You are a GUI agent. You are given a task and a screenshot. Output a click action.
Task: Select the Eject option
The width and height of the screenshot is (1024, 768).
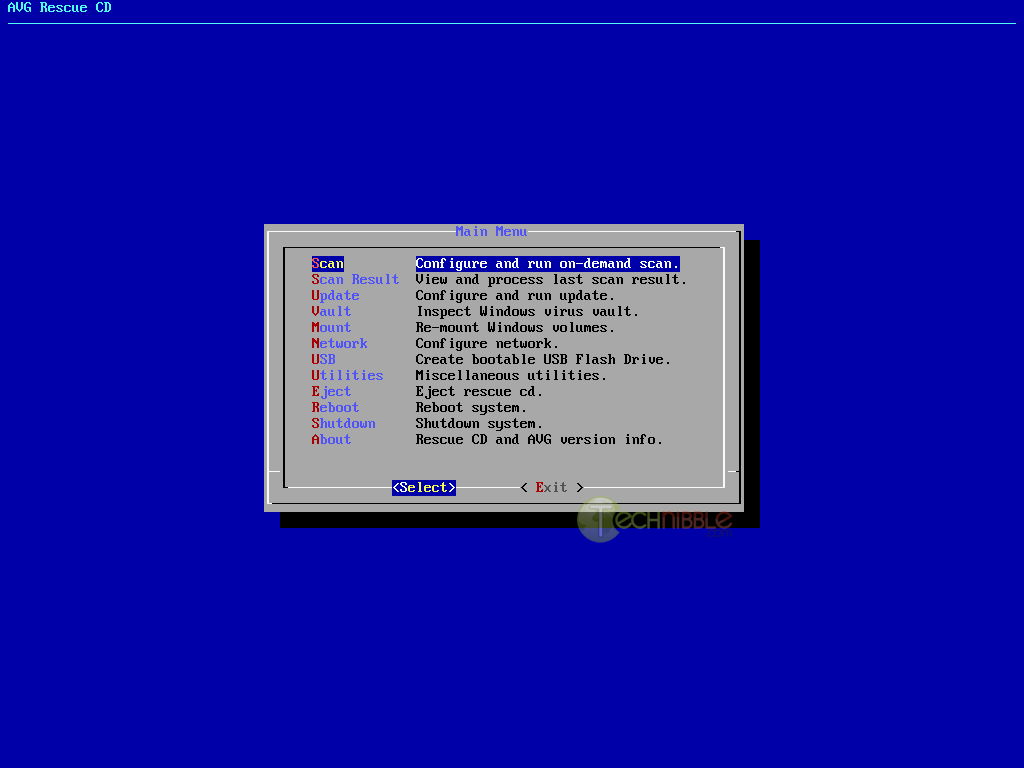tap(331, 392)
